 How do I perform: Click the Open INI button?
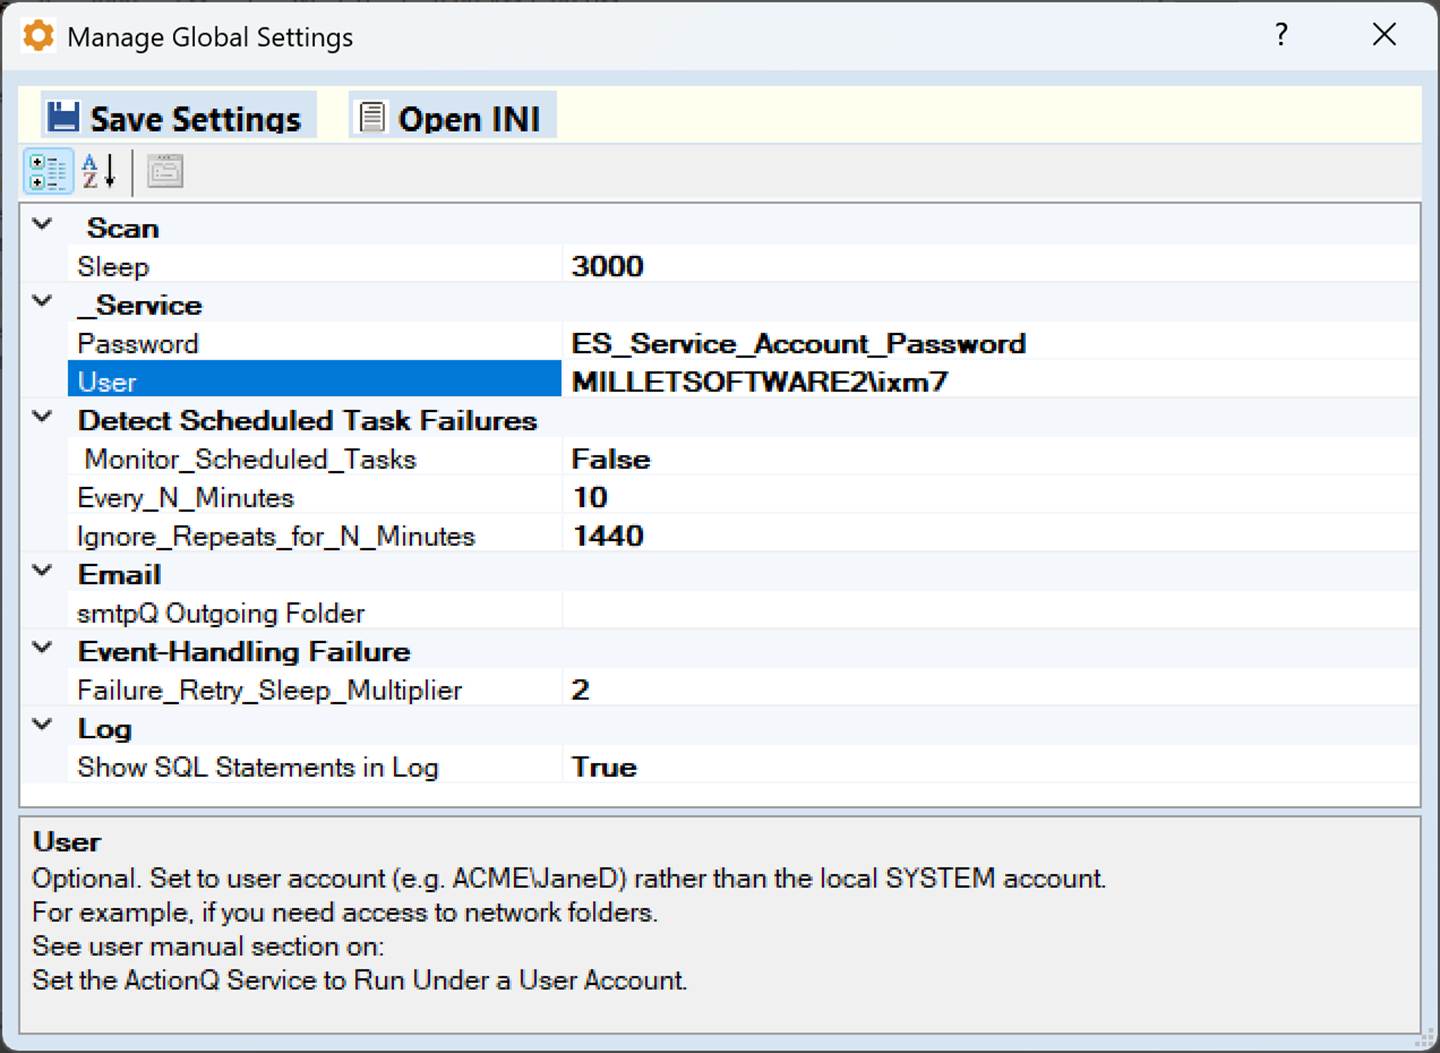click(x=452, y=117)
